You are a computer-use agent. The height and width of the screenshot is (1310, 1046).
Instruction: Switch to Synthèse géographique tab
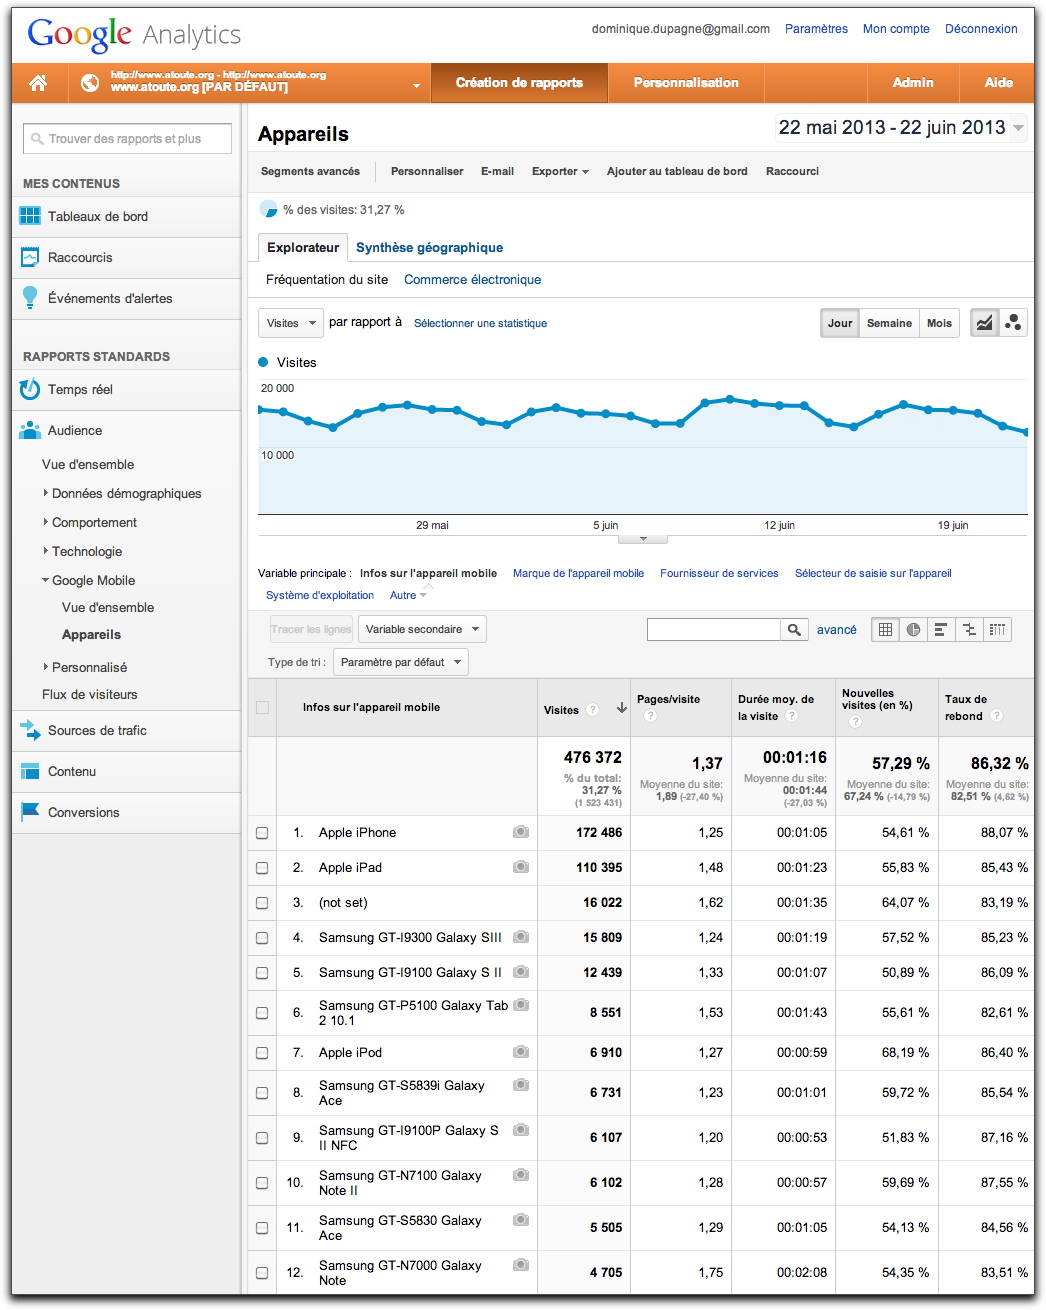coord(429,247)
